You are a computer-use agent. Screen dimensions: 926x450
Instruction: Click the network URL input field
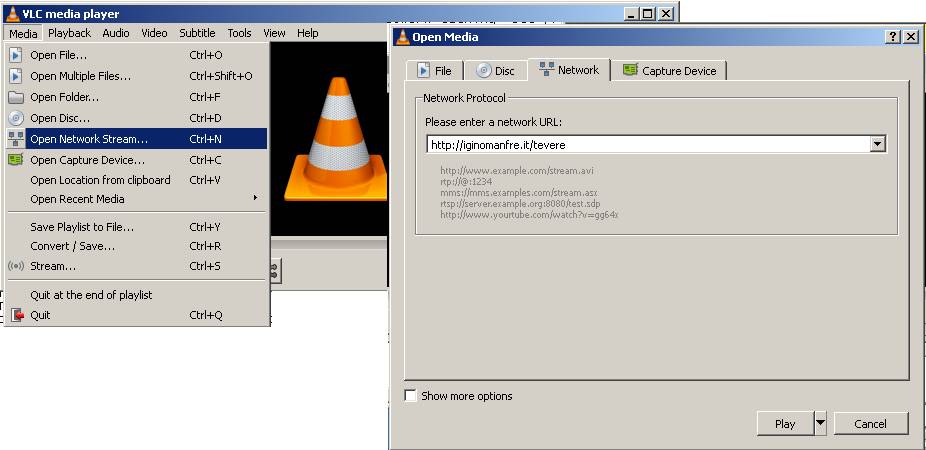(648, 145)
